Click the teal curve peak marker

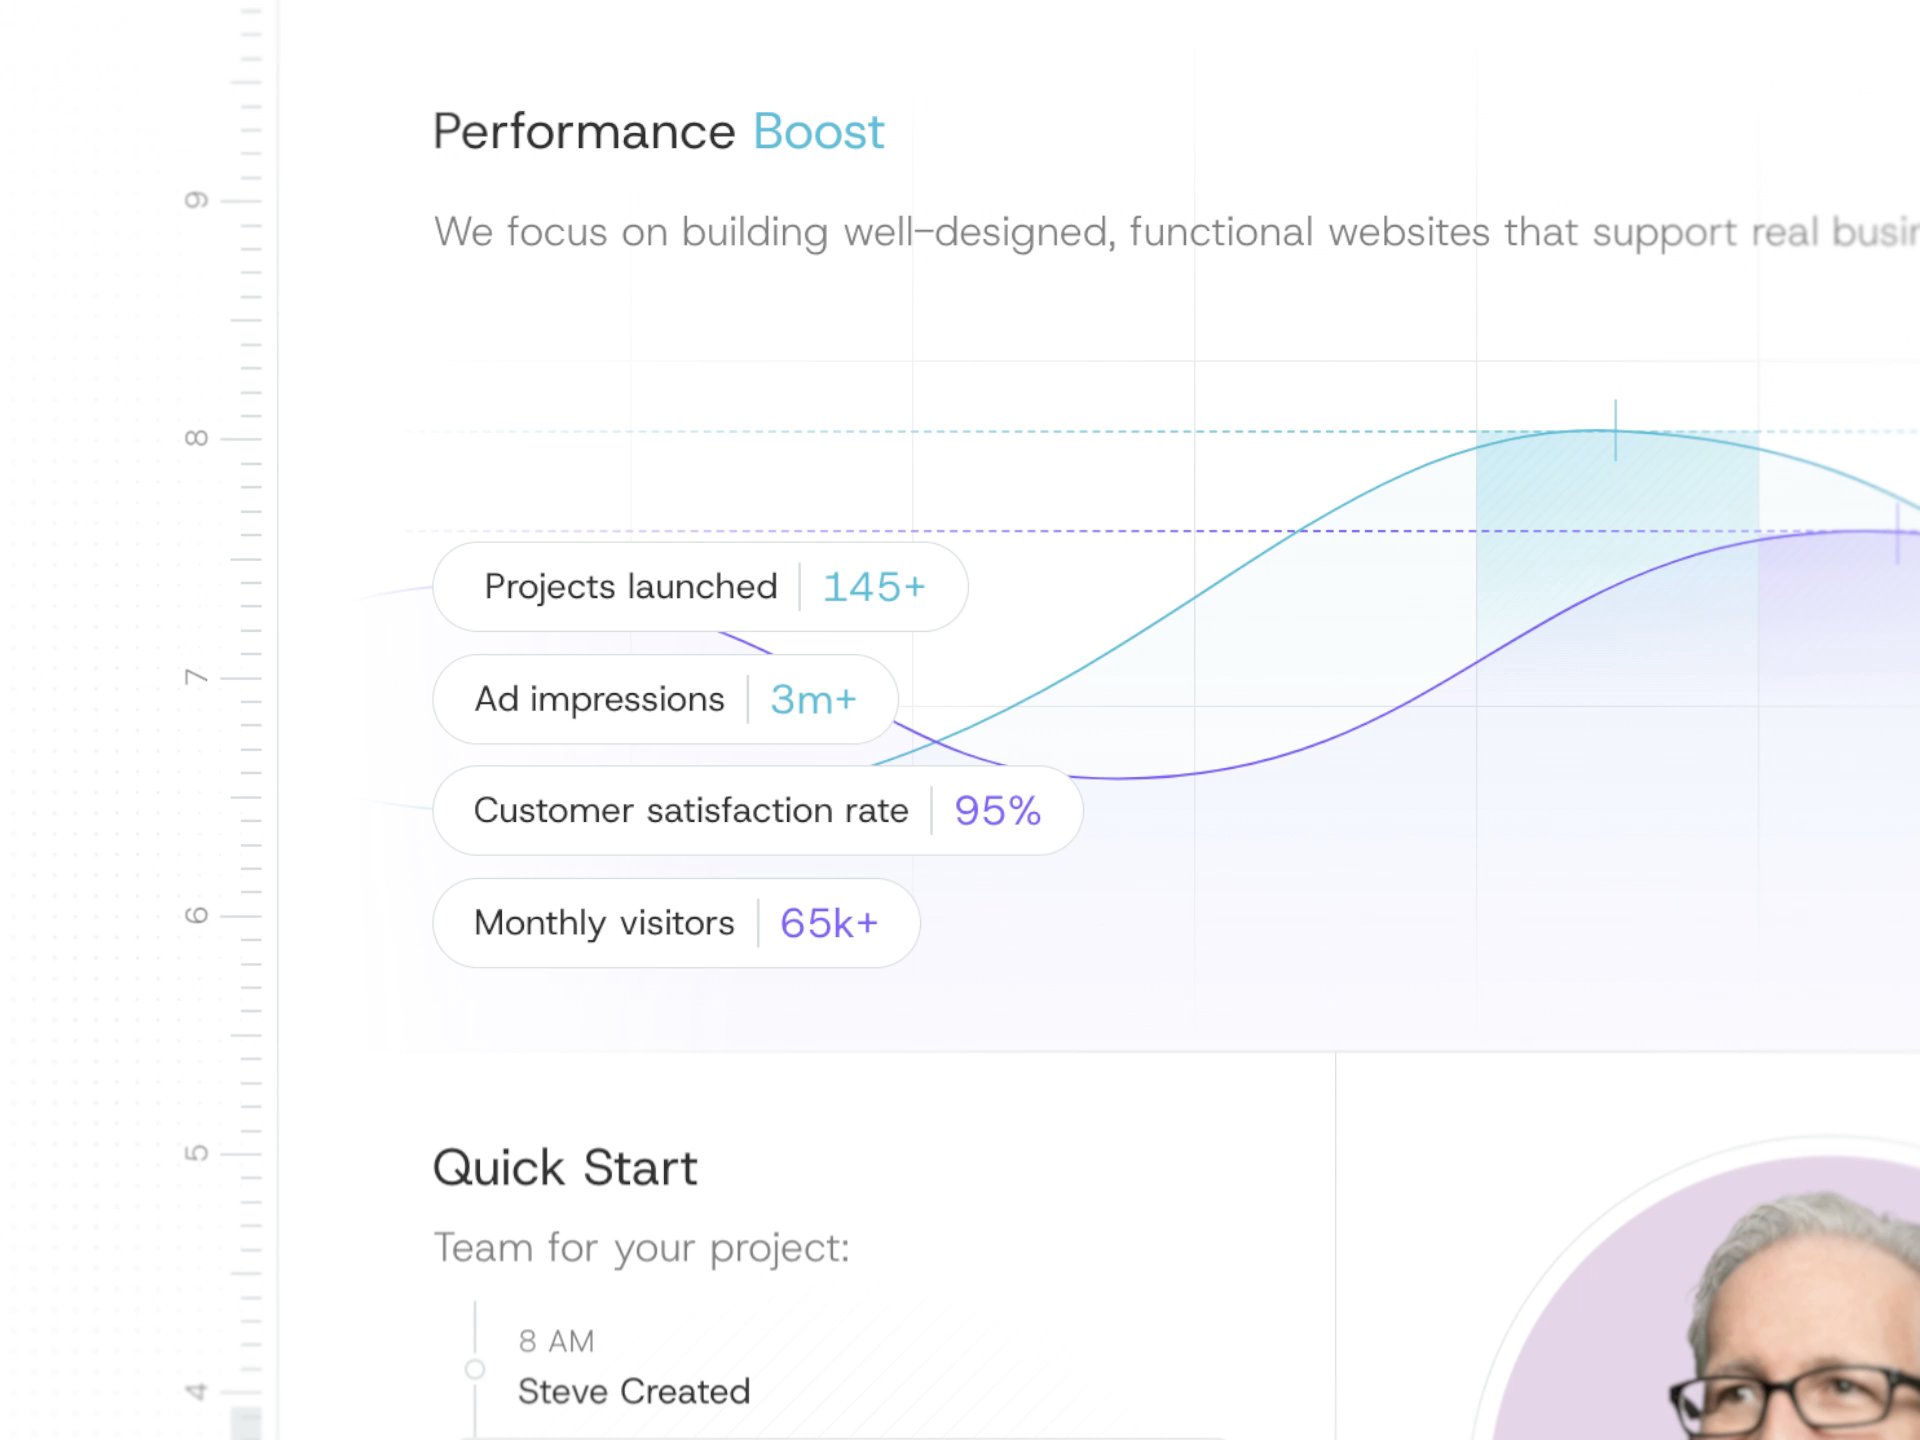(x=1615, y=431)
